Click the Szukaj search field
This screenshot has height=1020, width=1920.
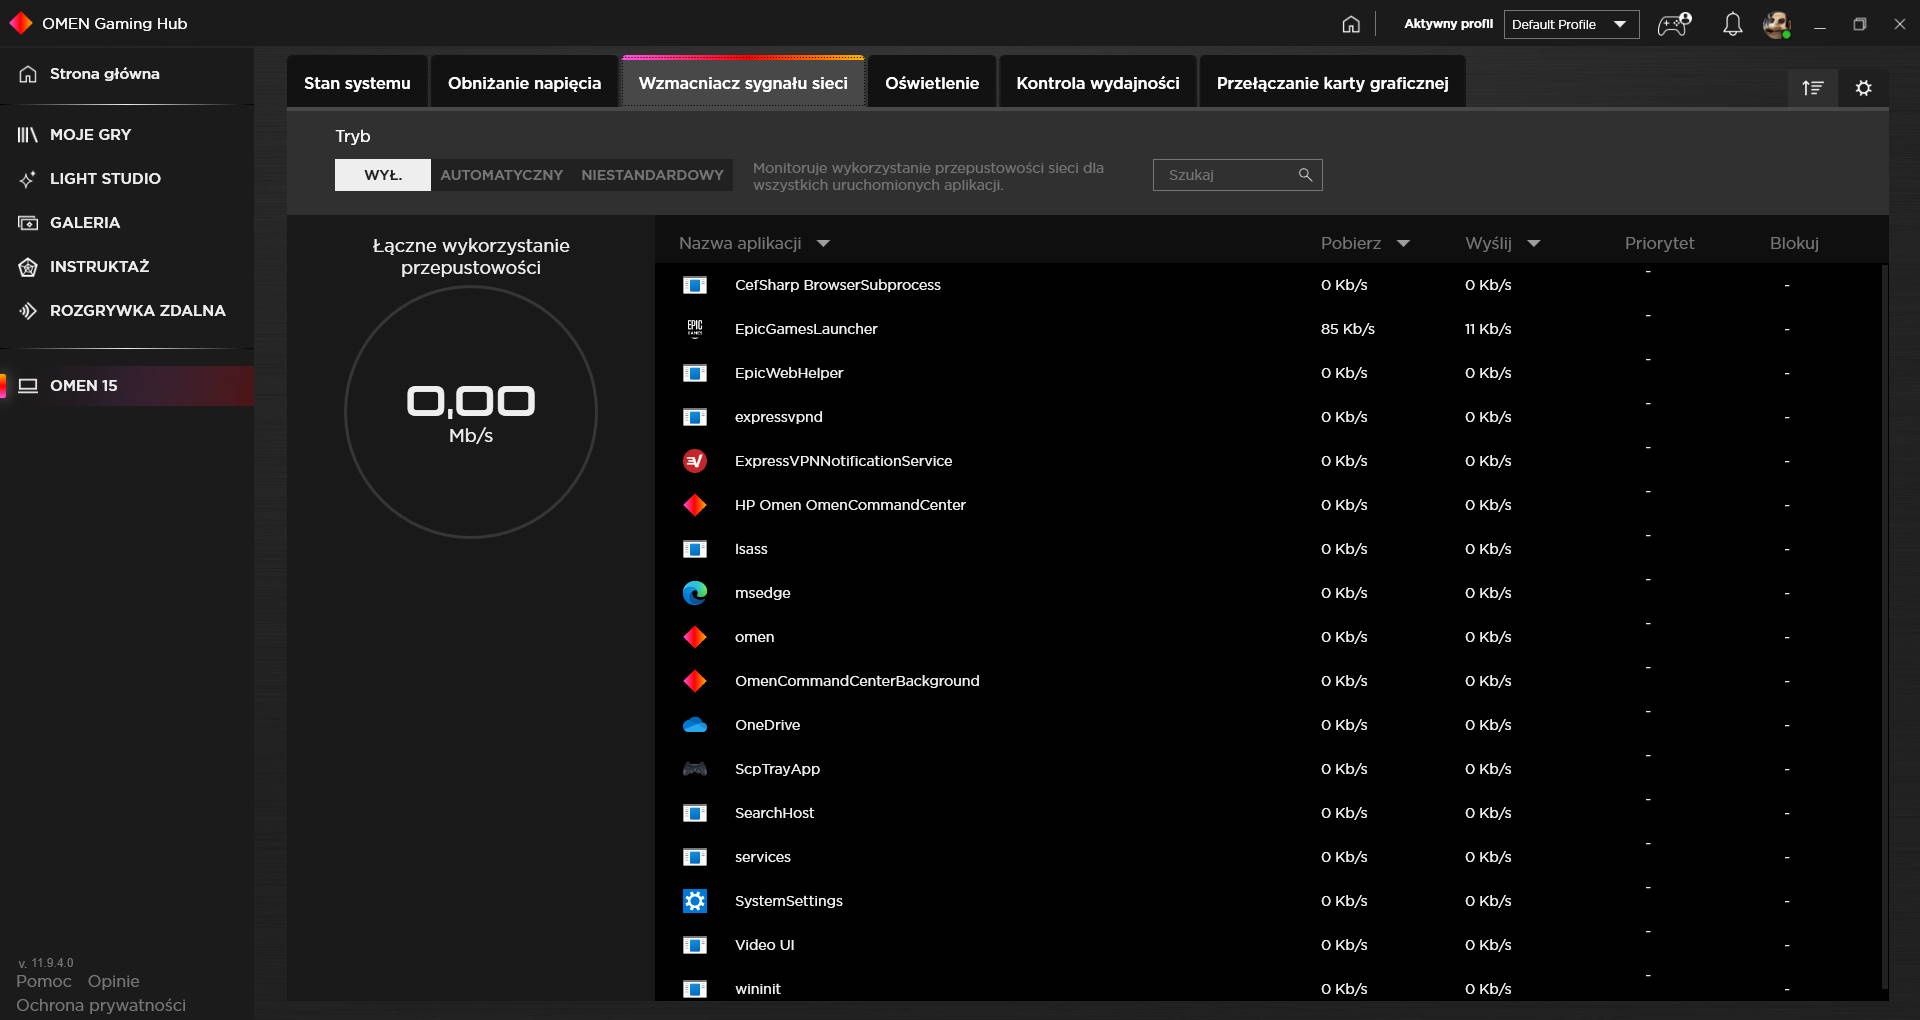pos(1238,175)
